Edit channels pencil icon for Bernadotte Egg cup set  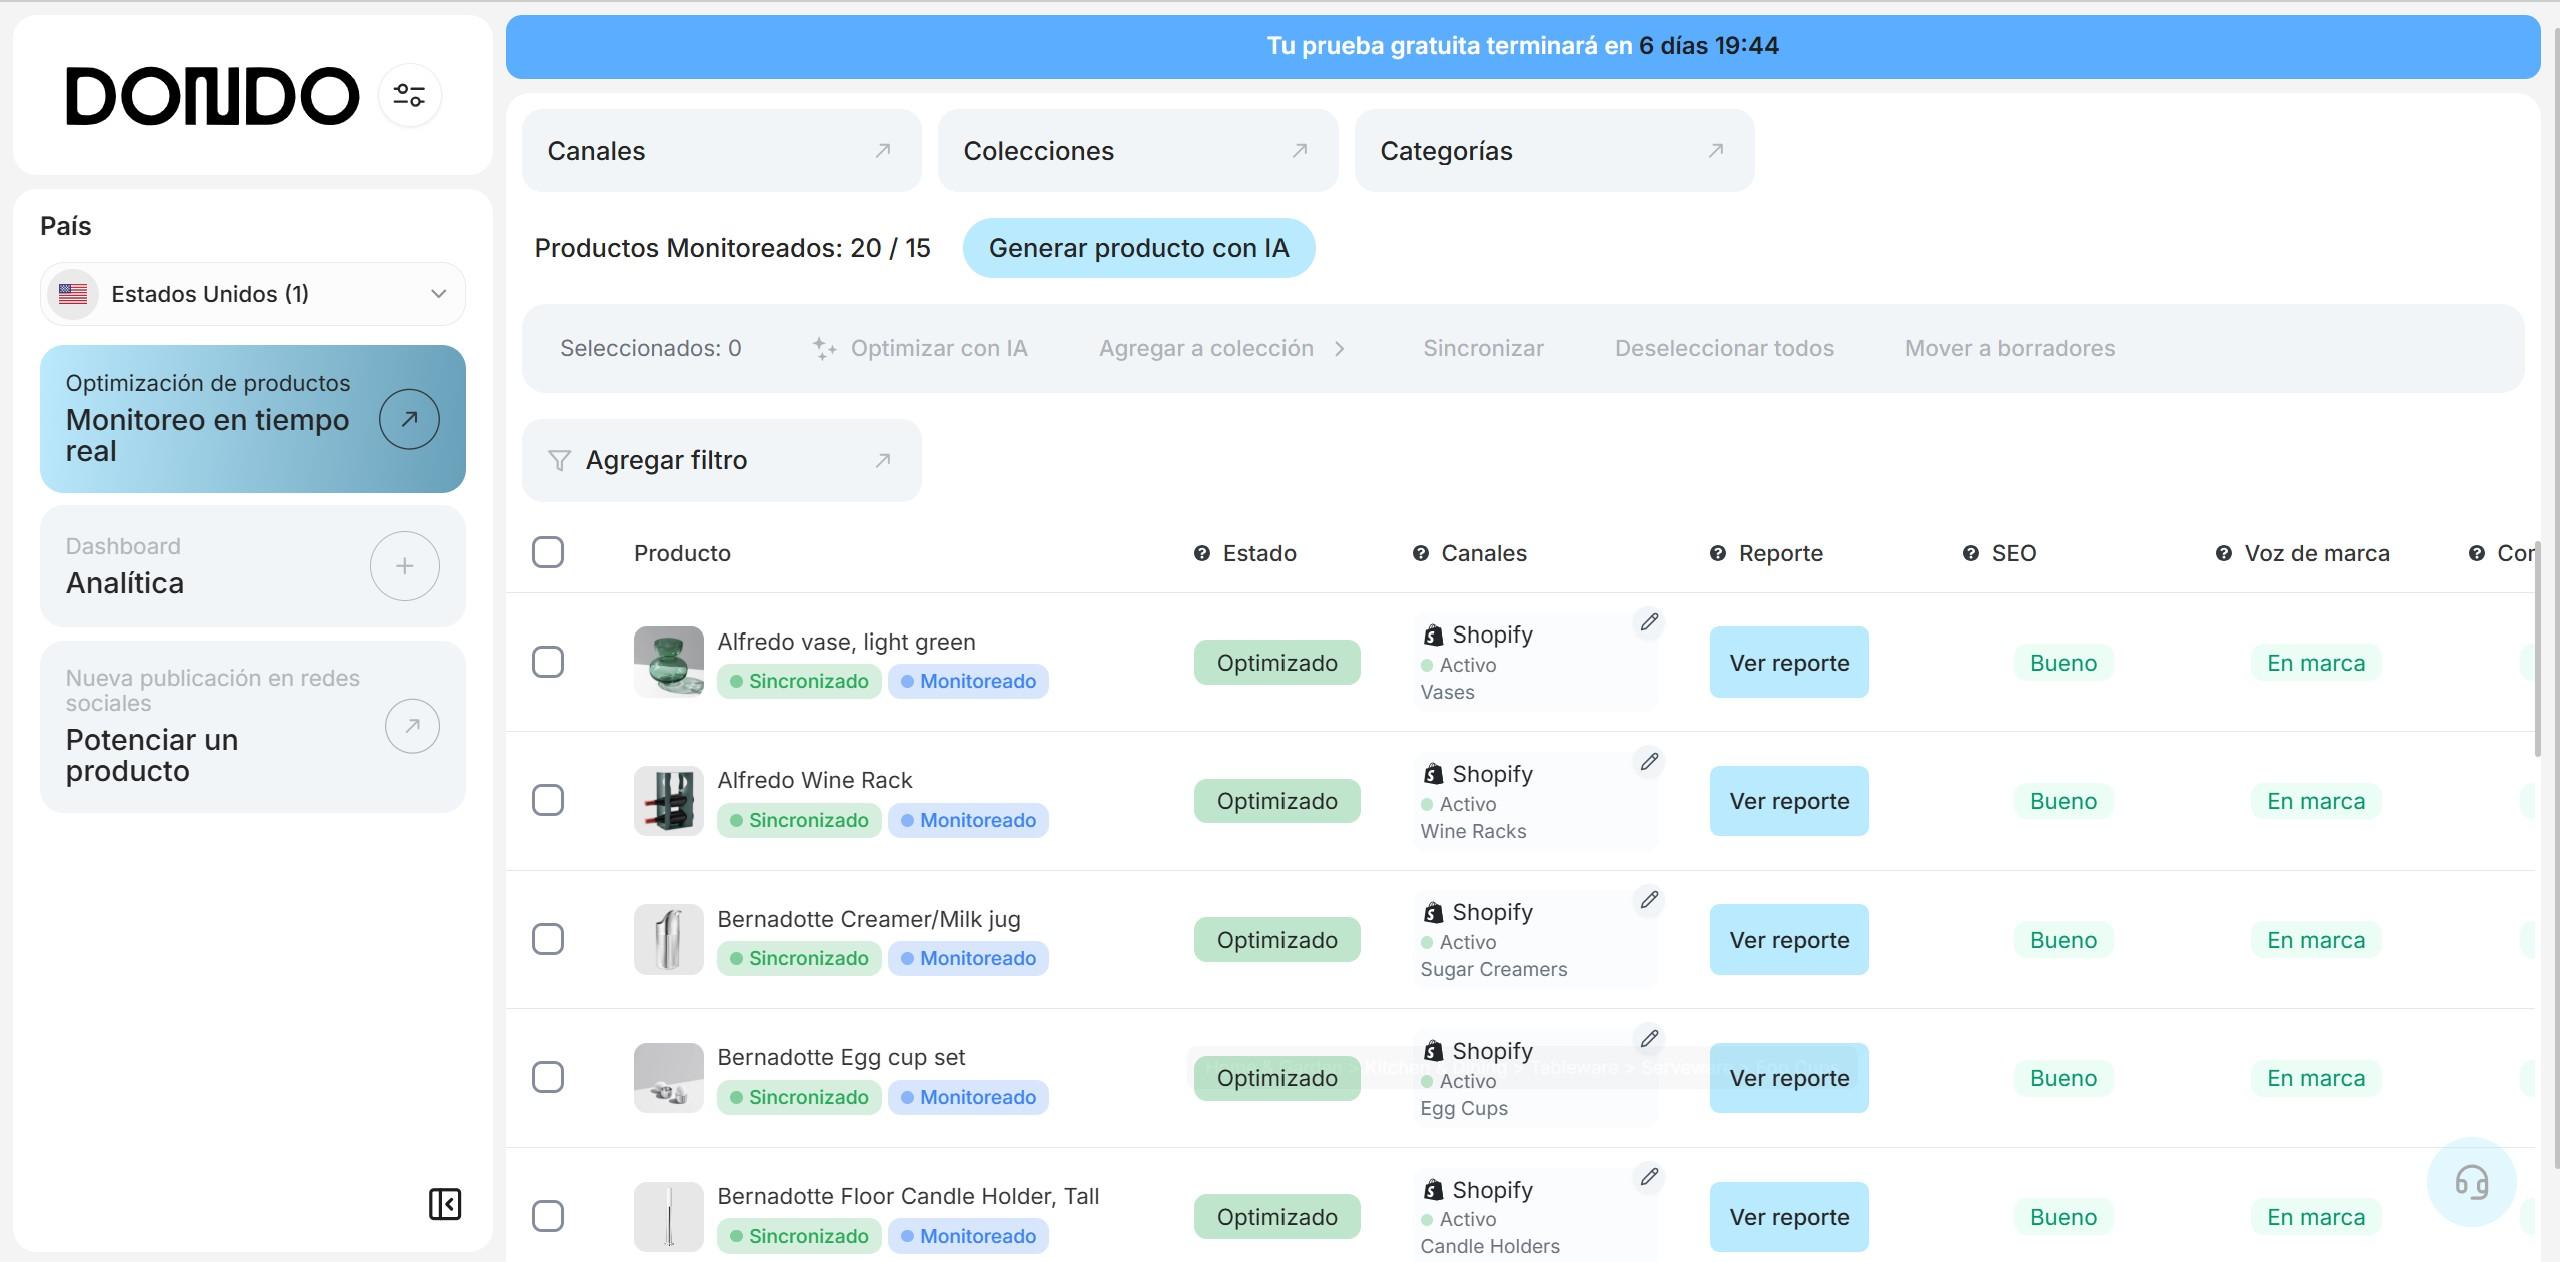point(1649,1039)
